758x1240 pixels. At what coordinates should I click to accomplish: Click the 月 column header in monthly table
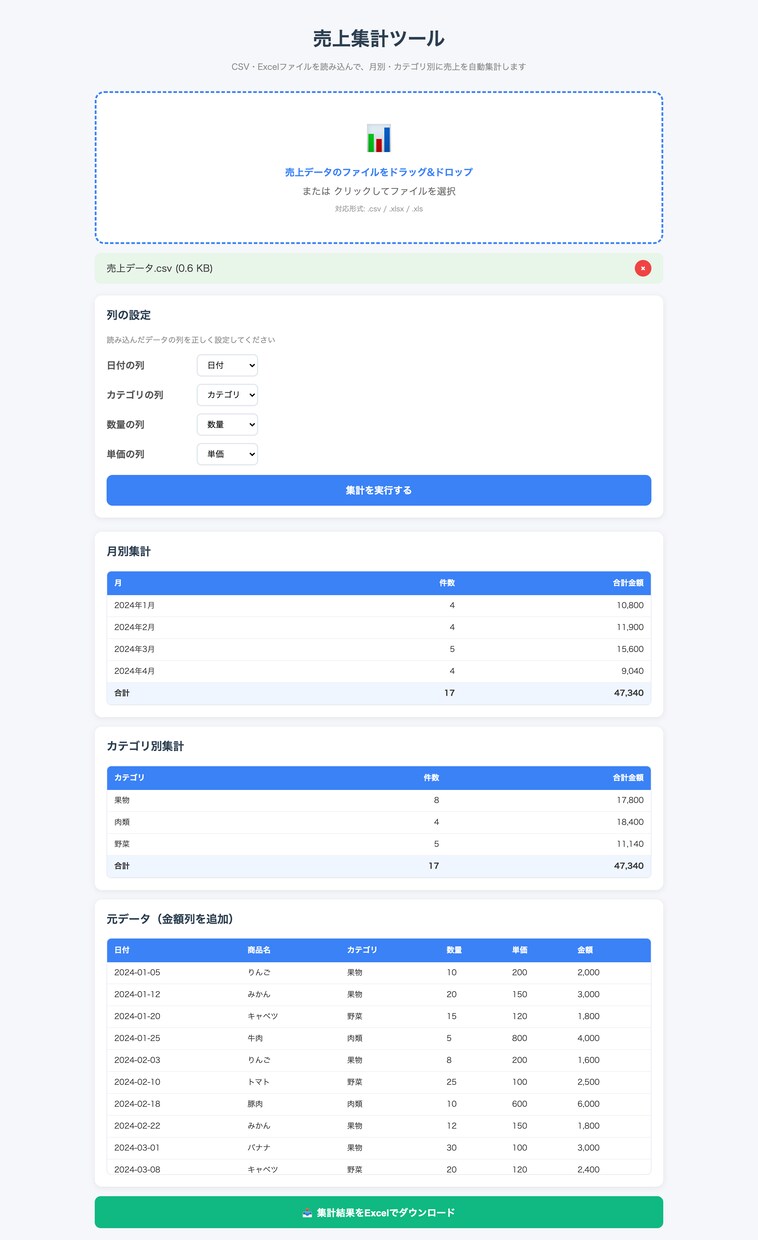click(118, 583)
